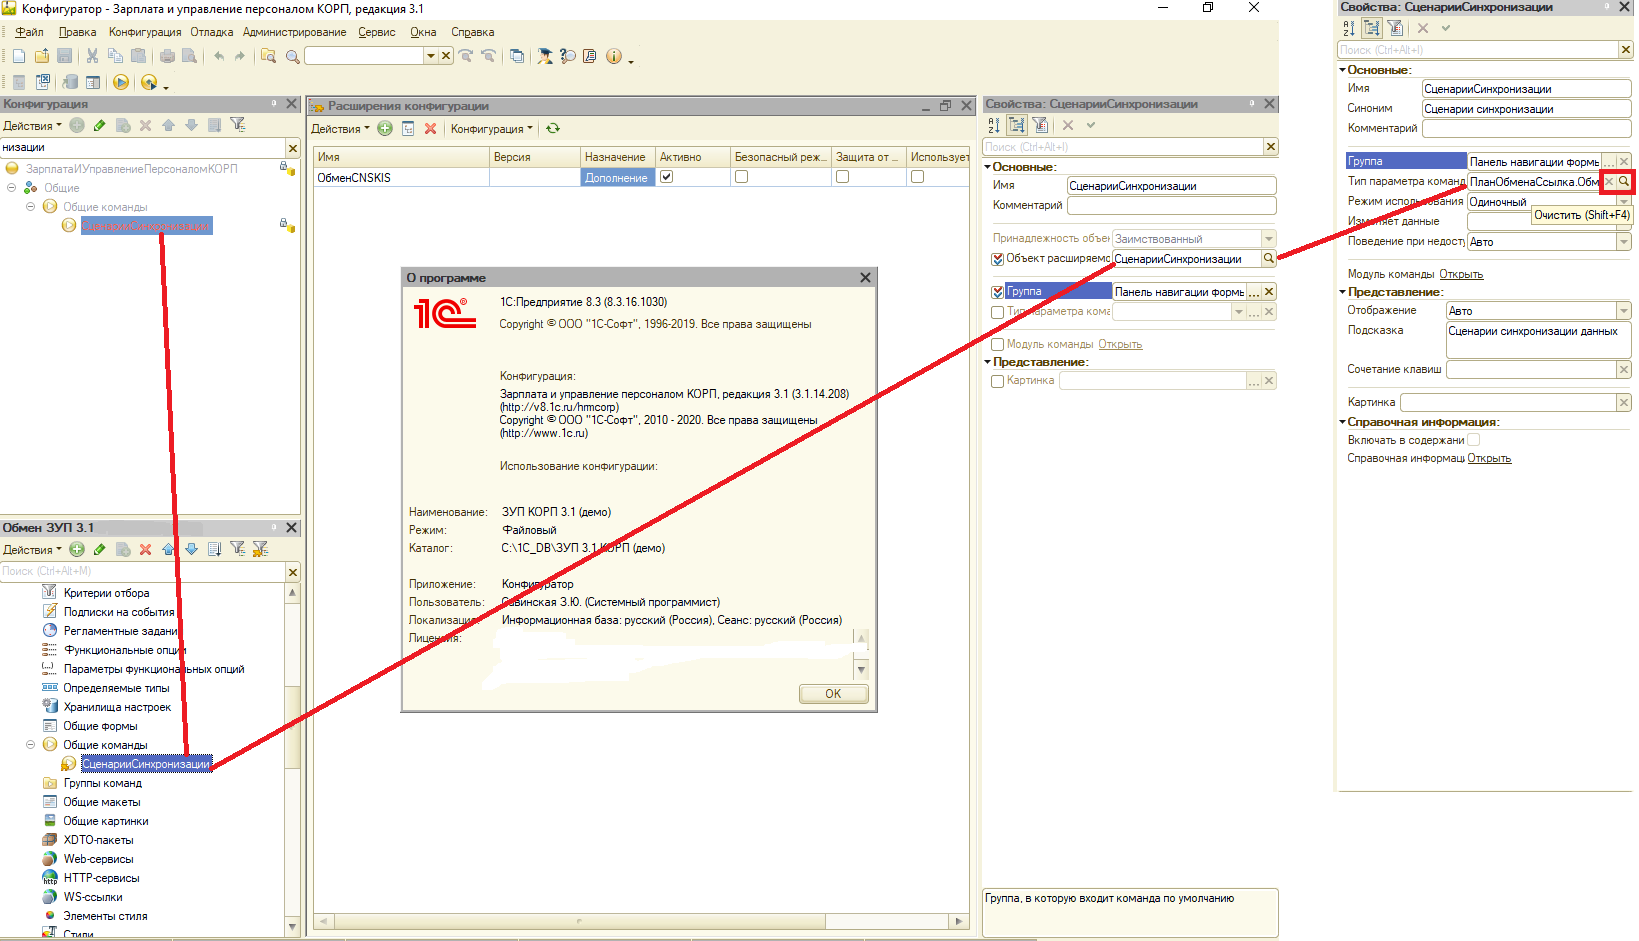Delete object in Обмен ЗУП 3.1 panel

145,549
